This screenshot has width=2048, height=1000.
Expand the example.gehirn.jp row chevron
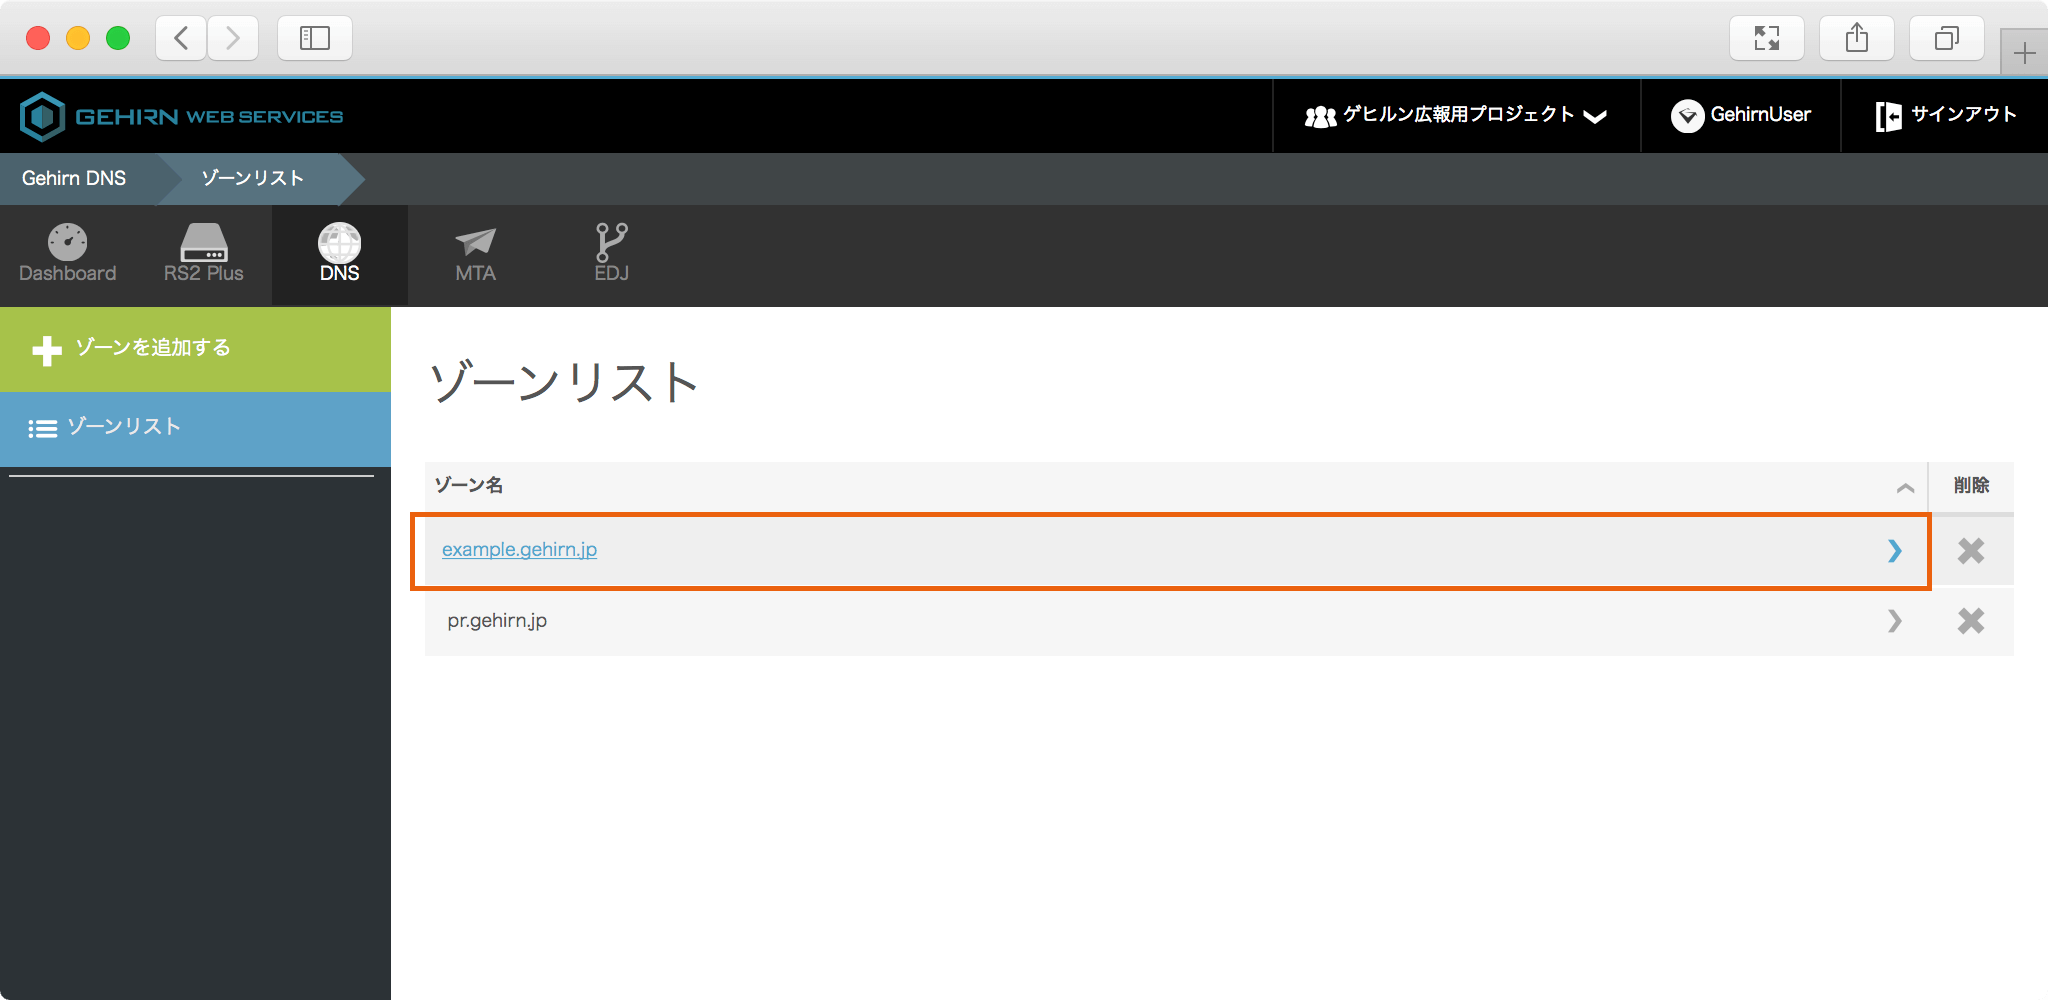(x=1894, y=550)
